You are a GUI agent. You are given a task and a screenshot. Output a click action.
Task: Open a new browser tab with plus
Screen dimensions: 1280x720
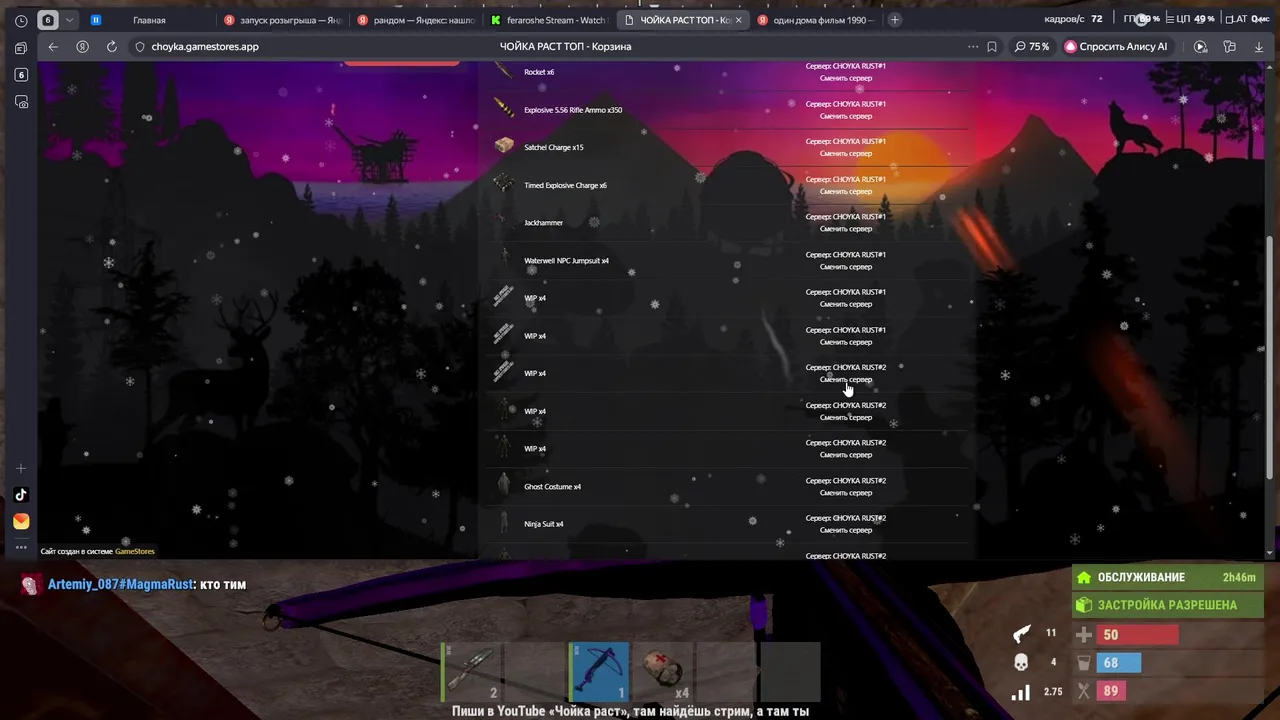[894, 20]
